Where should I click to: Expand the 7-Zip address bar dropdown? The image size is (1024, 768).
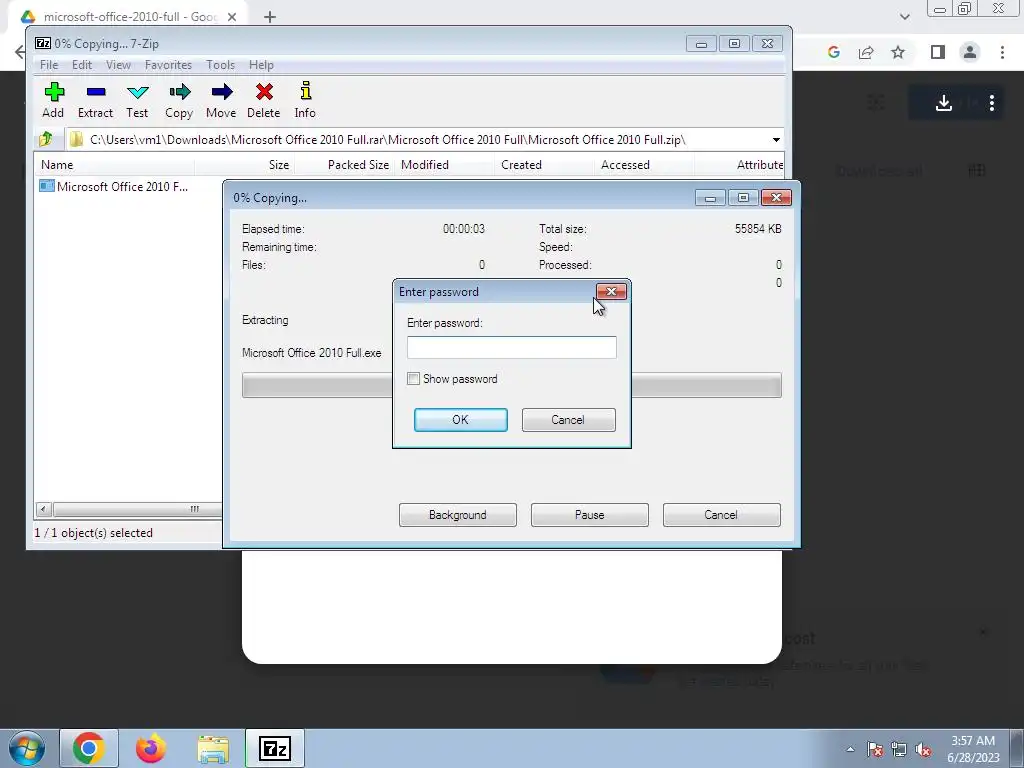[x=776, y=140]
